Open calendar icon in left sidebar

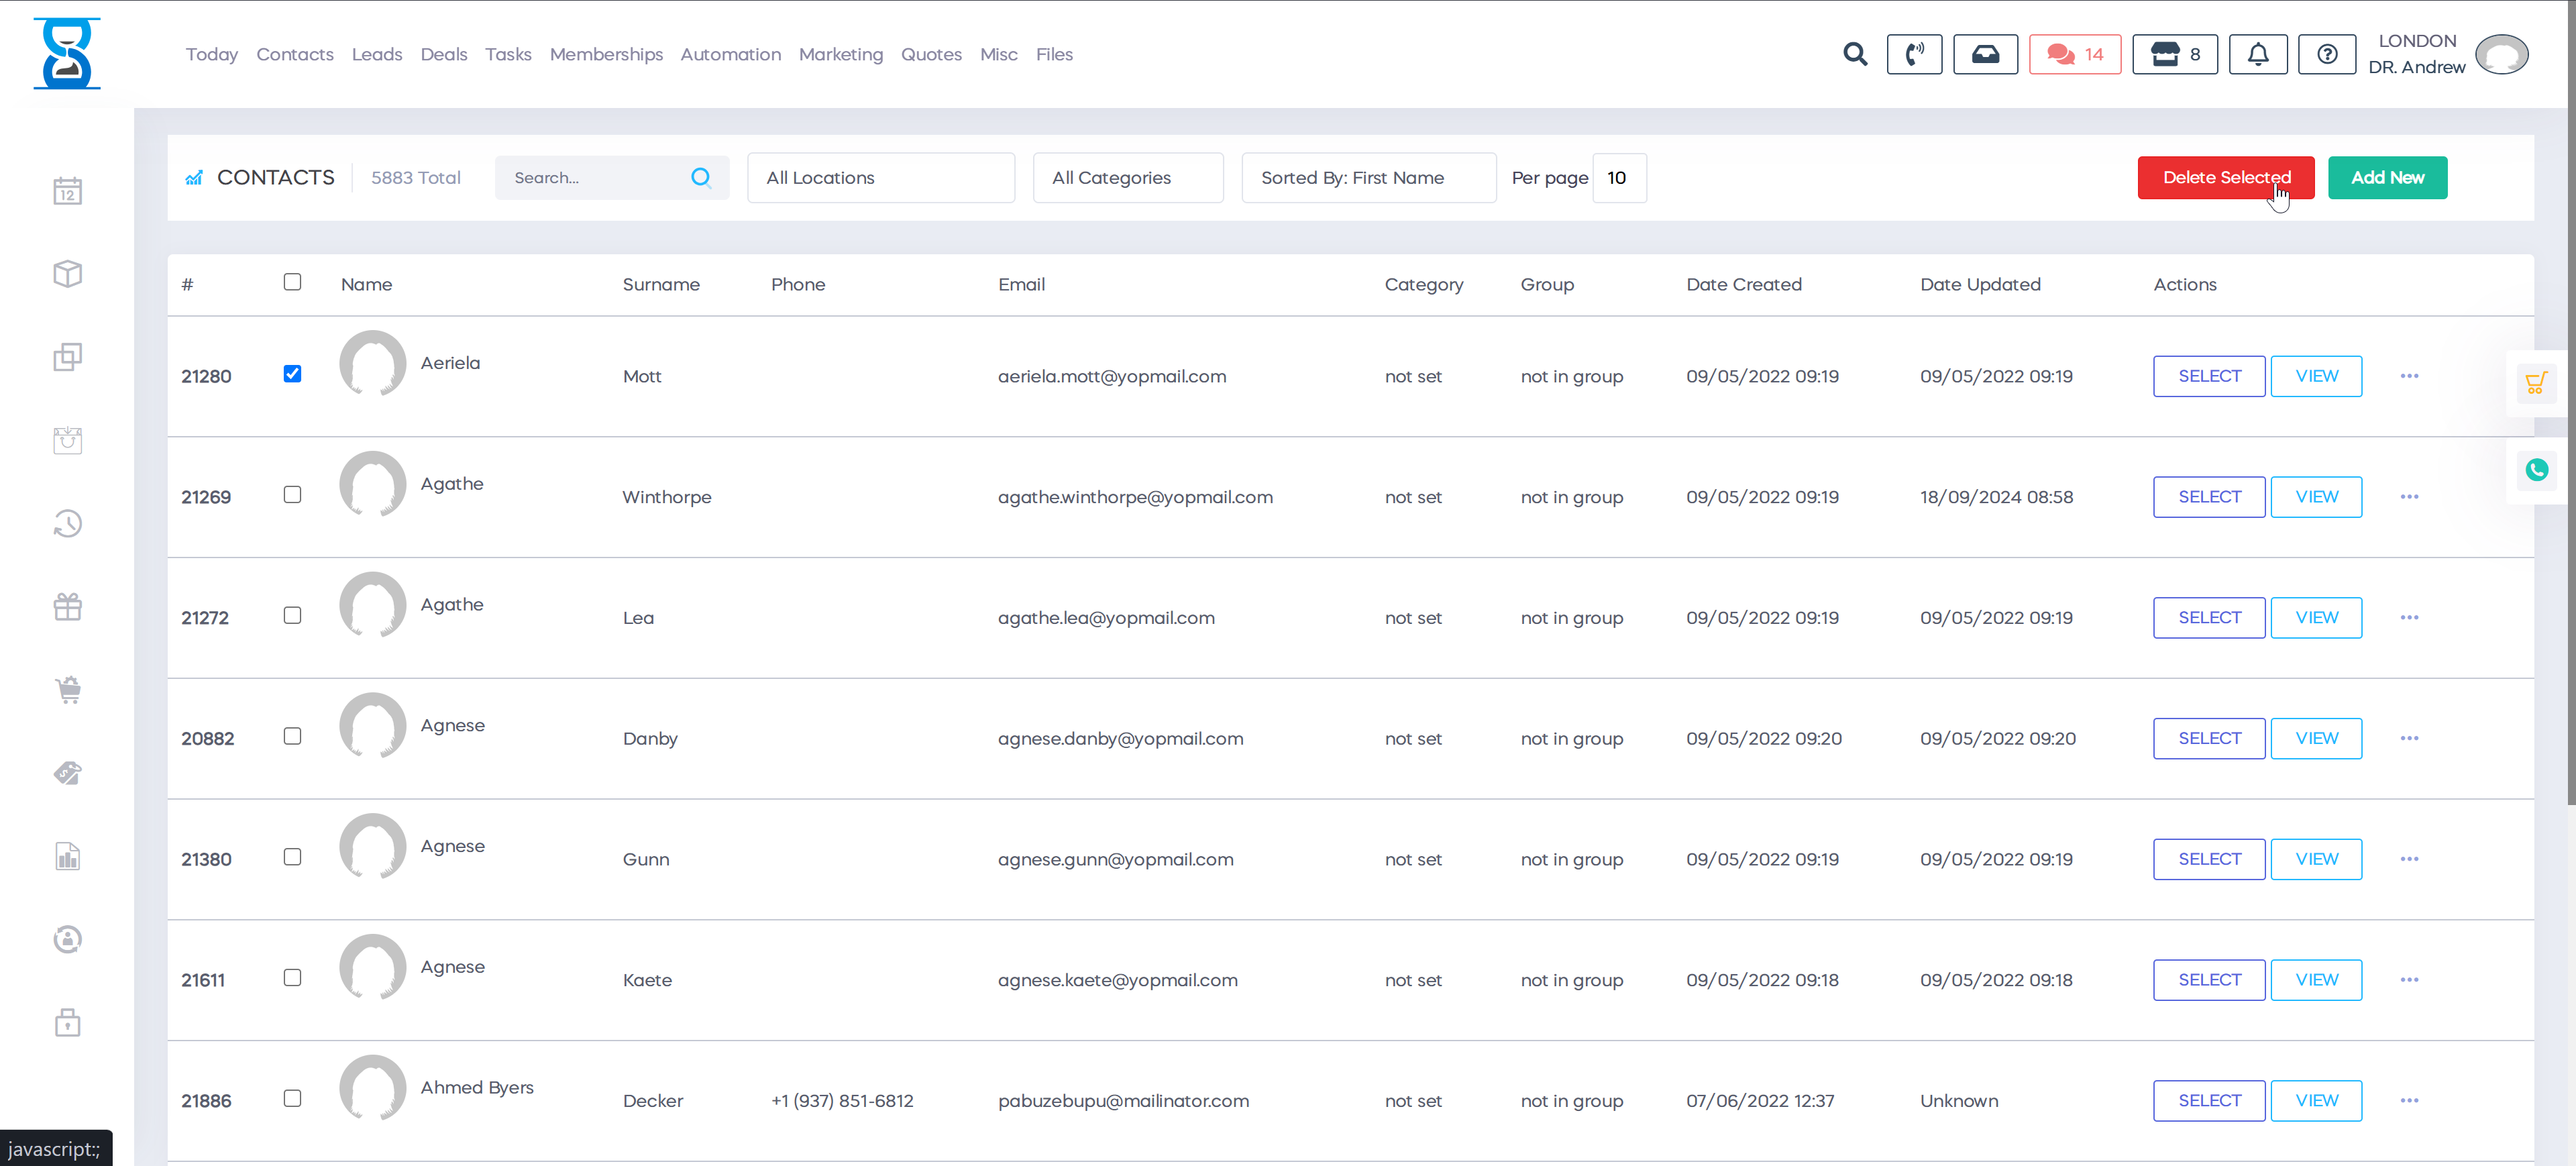67,190
